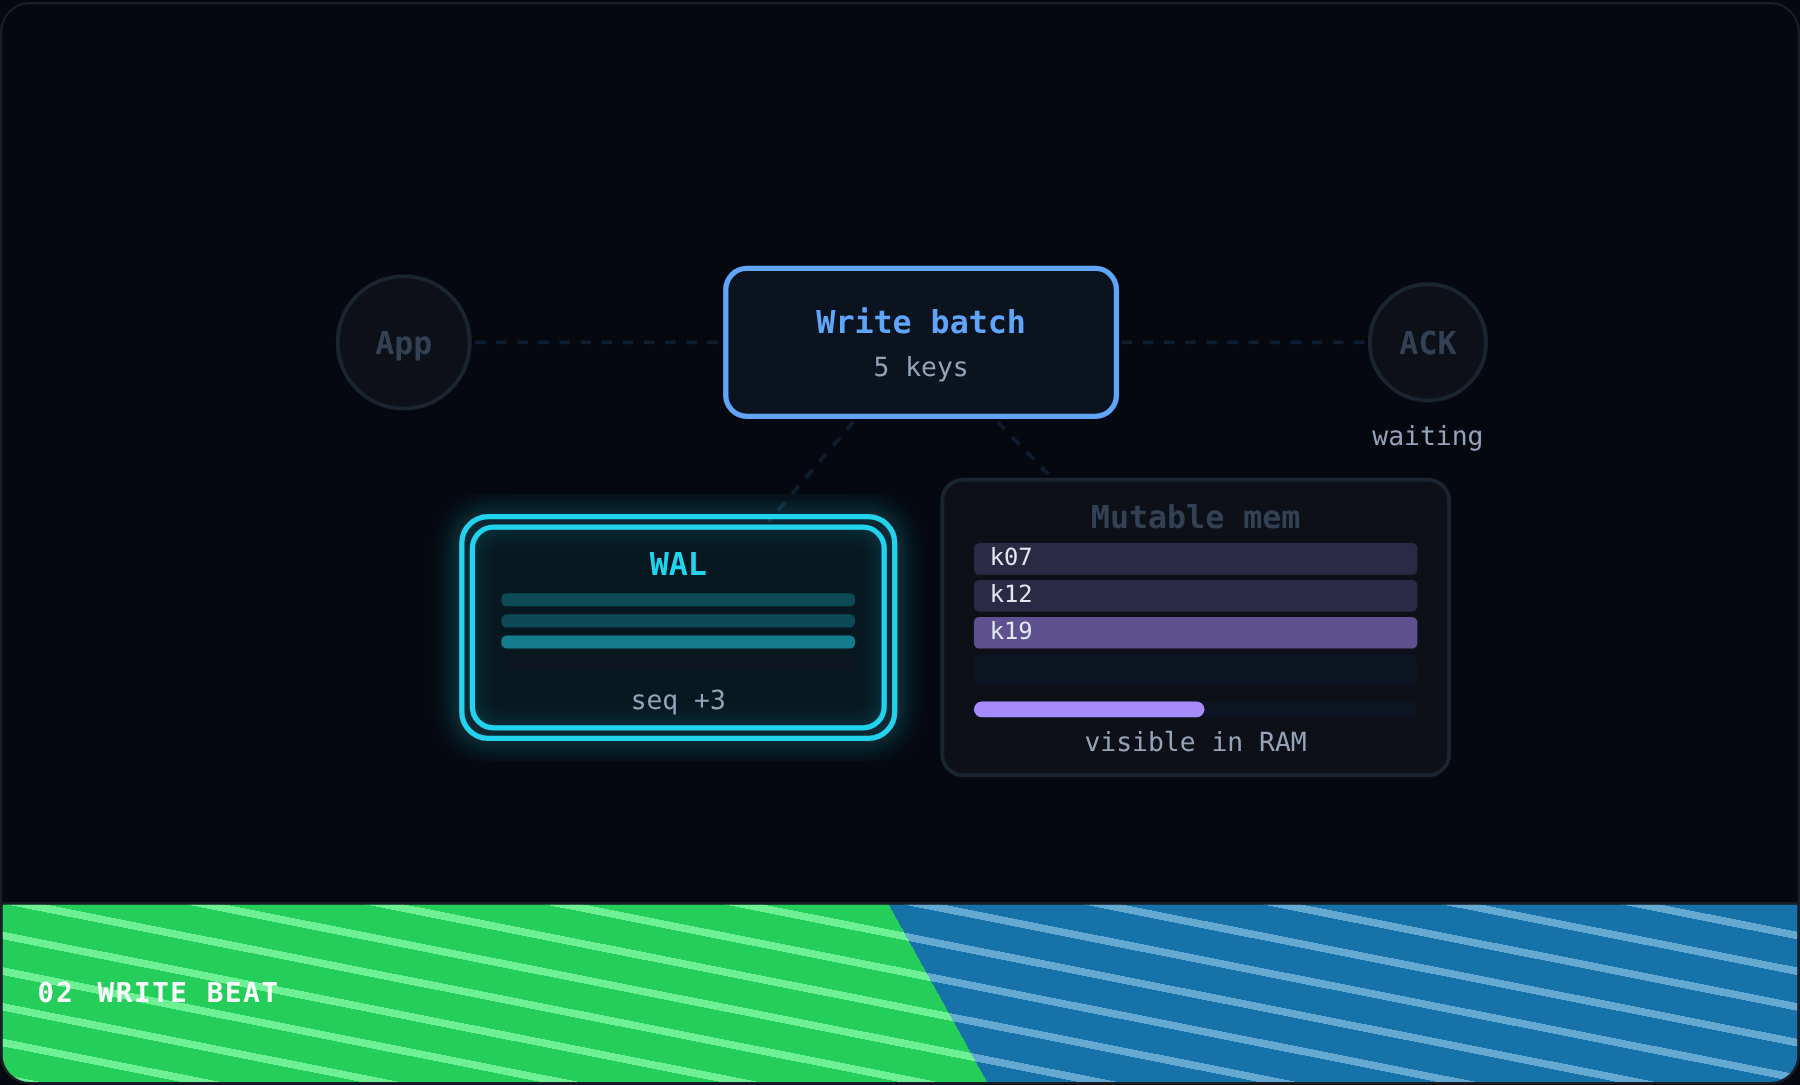Click the empty row below k19
Image resolution: width=1800 pixels, height=1085 pixels.
1195,669
